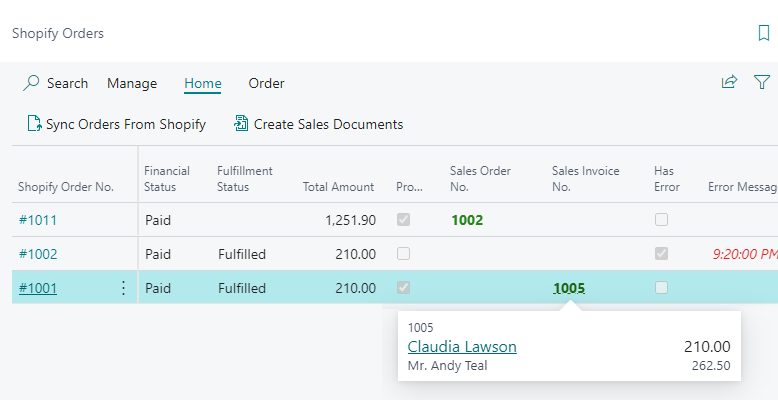
Task: Click the Search label
Action: point(67,83)
